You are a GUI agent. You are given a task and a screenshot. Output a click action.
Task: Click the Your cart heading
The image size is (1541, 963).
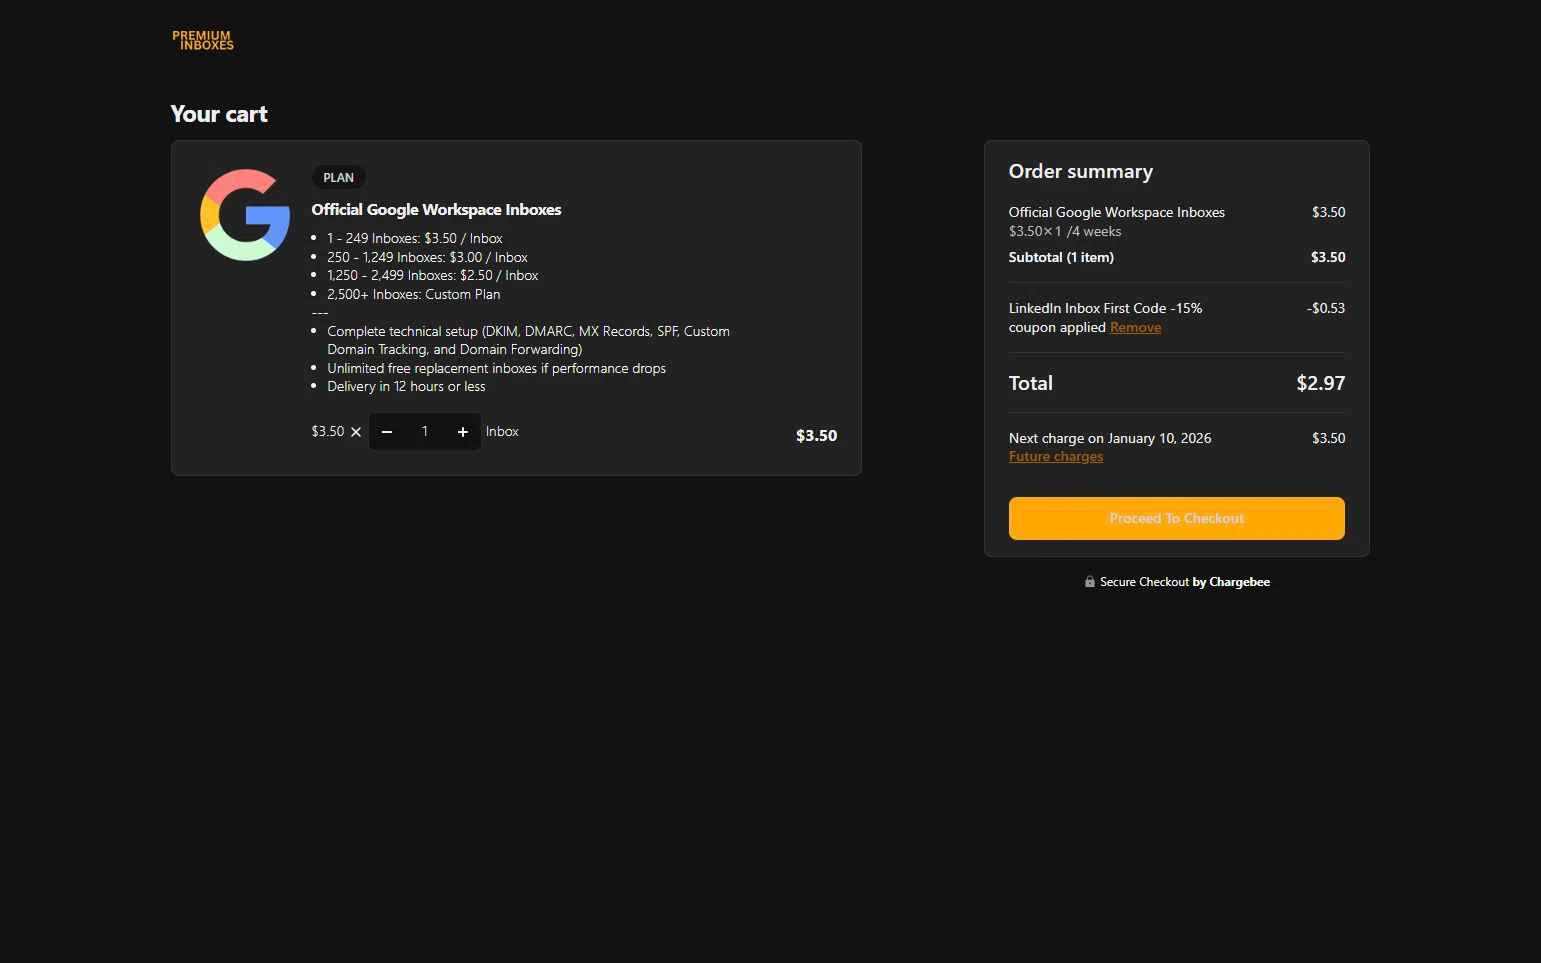(x=219, y=114)
